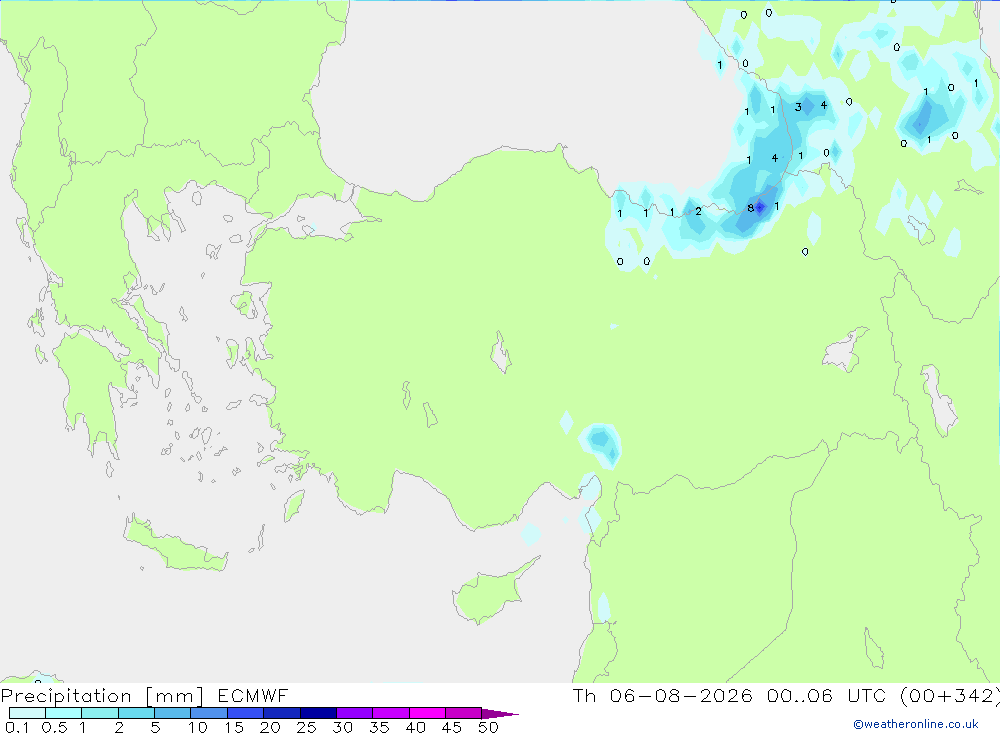The image size is (1000, 733).
Task: Click the over-50 mm legend arrow tip
Action: point(500,714)
